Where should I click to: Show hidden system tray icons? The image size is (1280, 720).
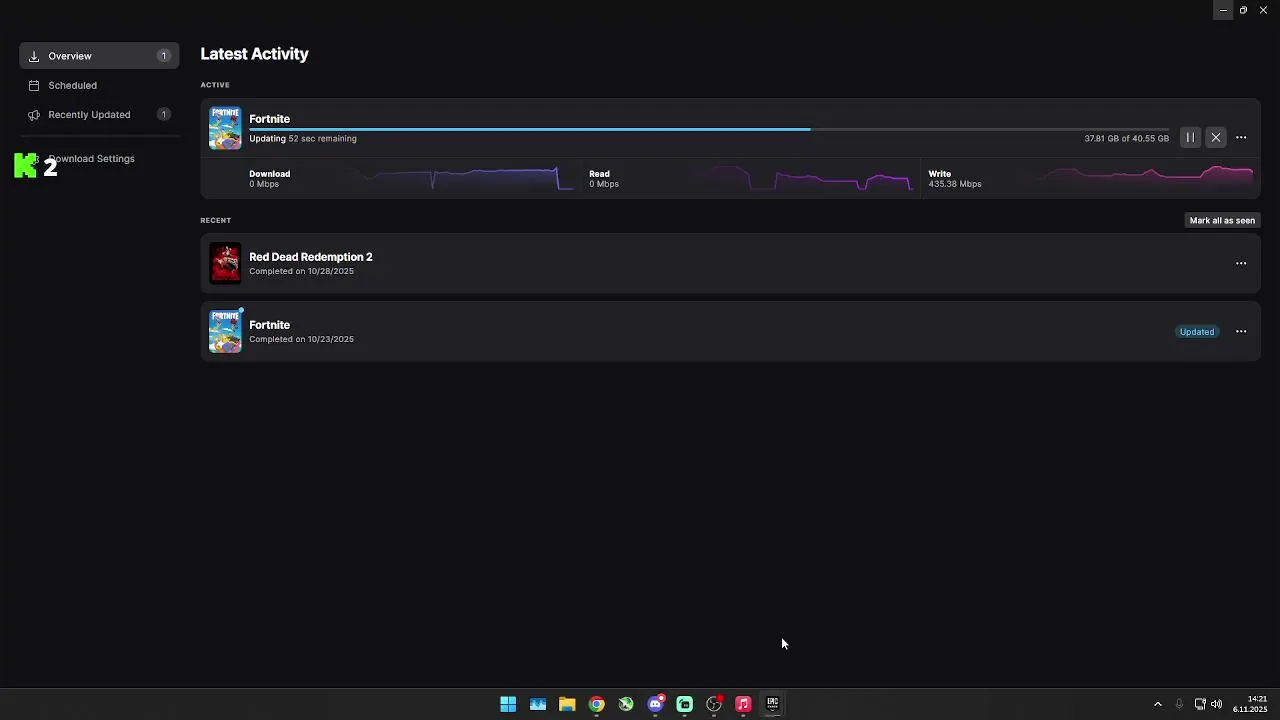1158,704
